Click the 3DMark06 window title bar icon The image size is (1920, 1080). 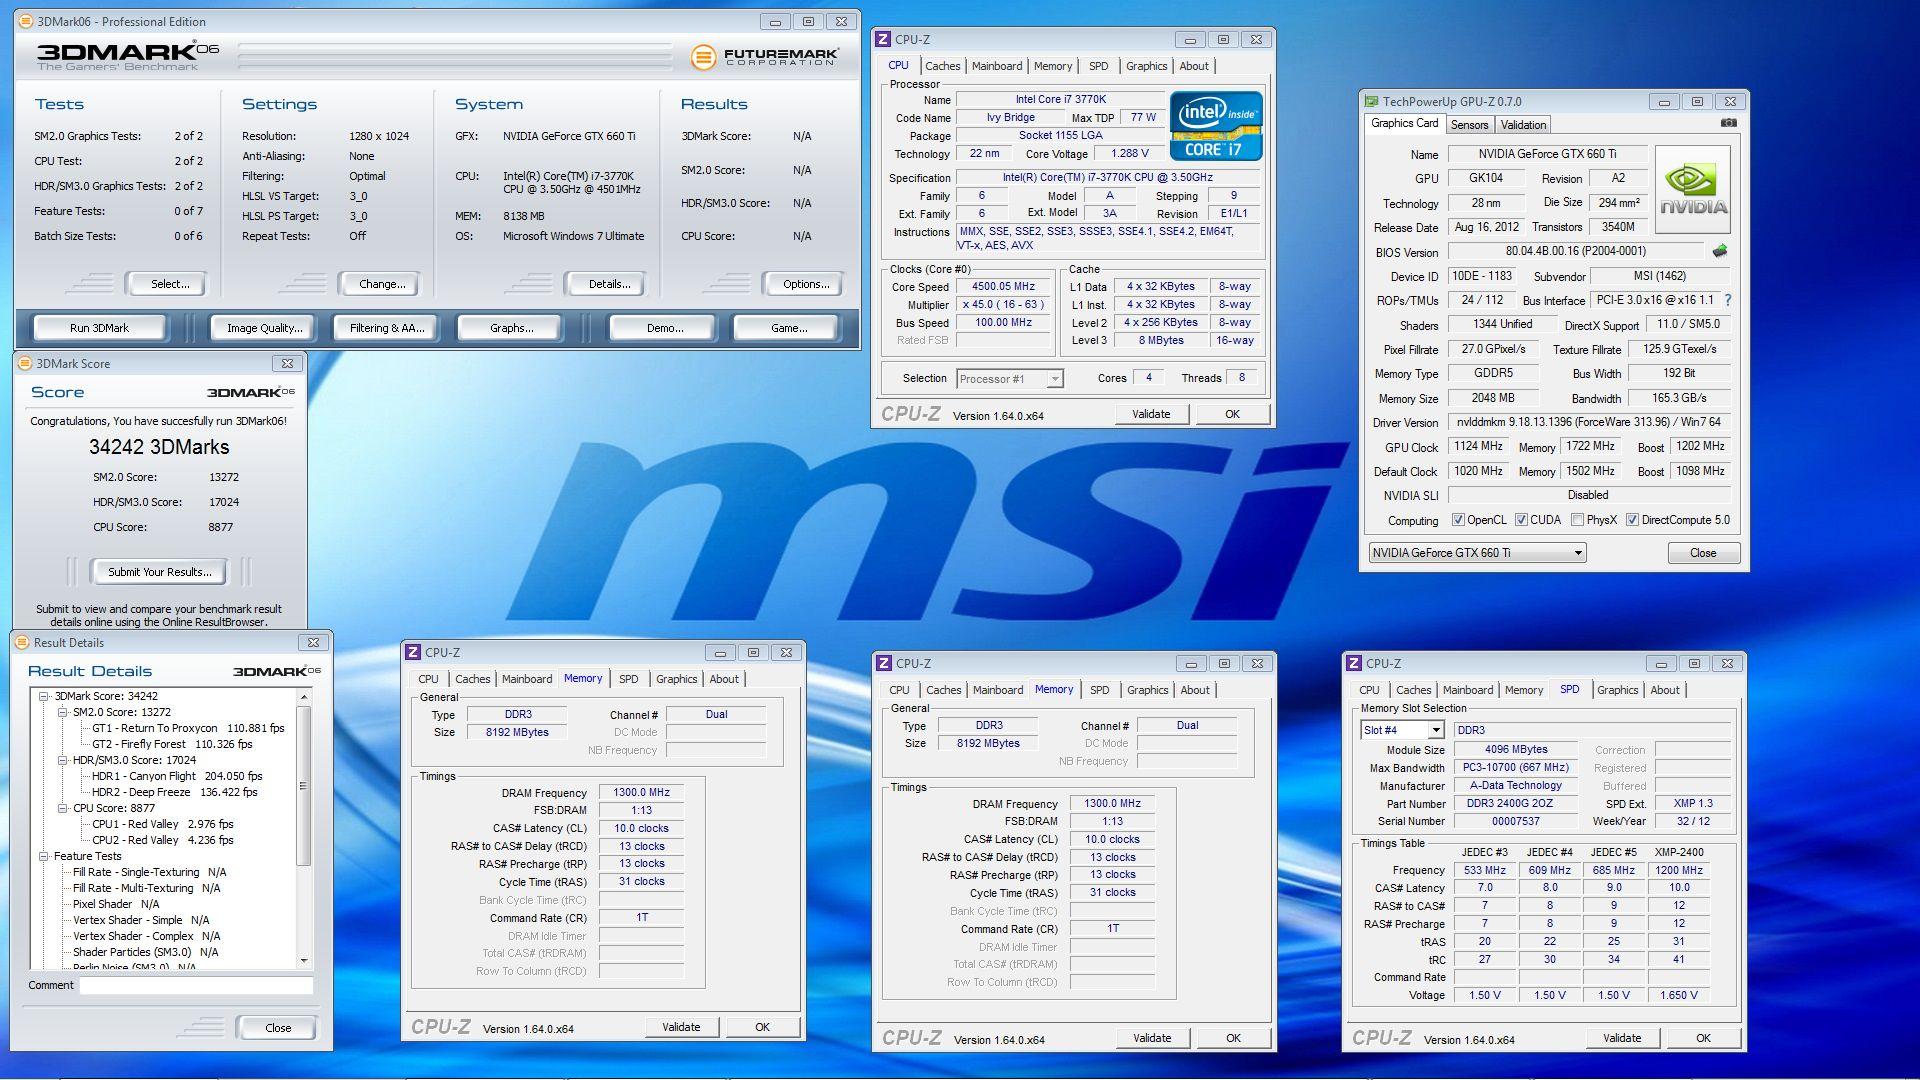[26, 21]
